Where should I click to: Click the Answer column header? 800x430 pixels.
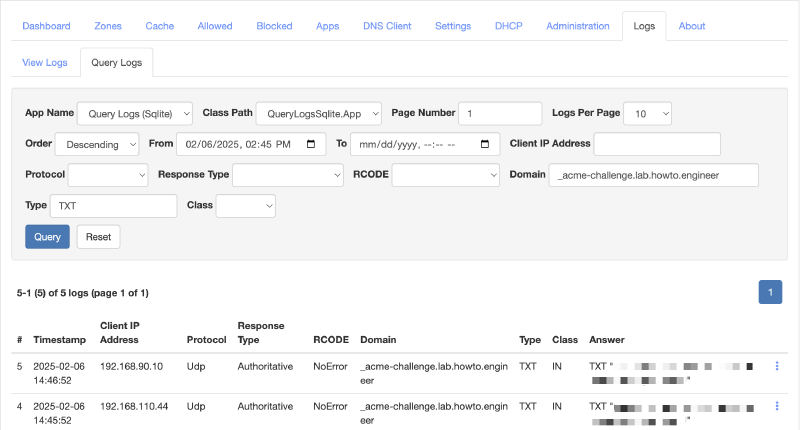607,340
